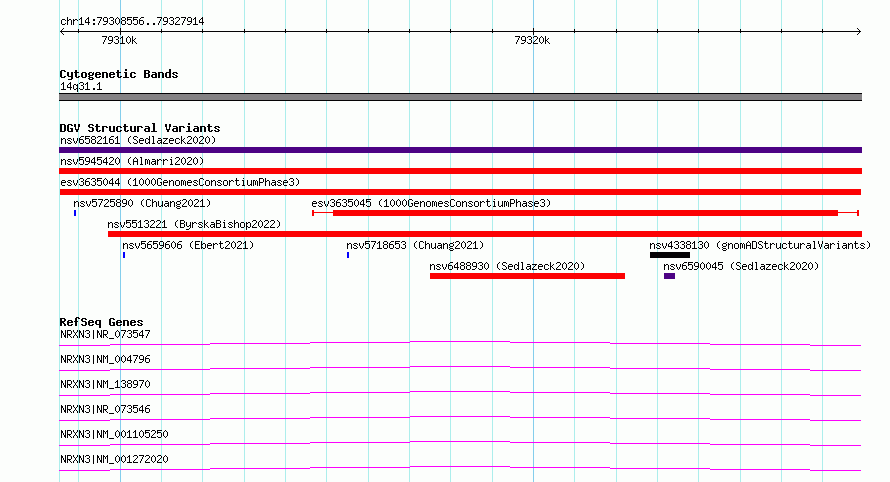Open the NRXN3|NM_001272020 transcript label
890x482 pixels.
[x=114, y=459]
